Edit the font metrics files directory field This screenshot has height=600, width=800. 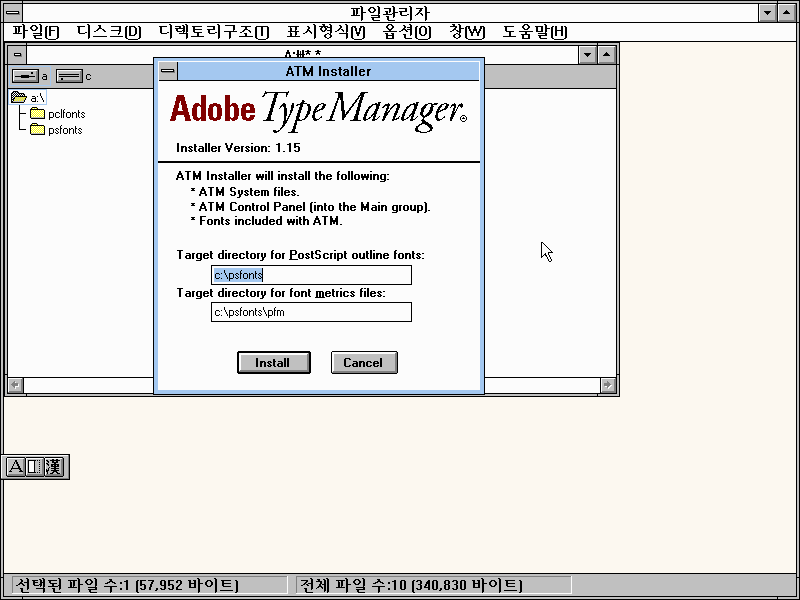311,312
